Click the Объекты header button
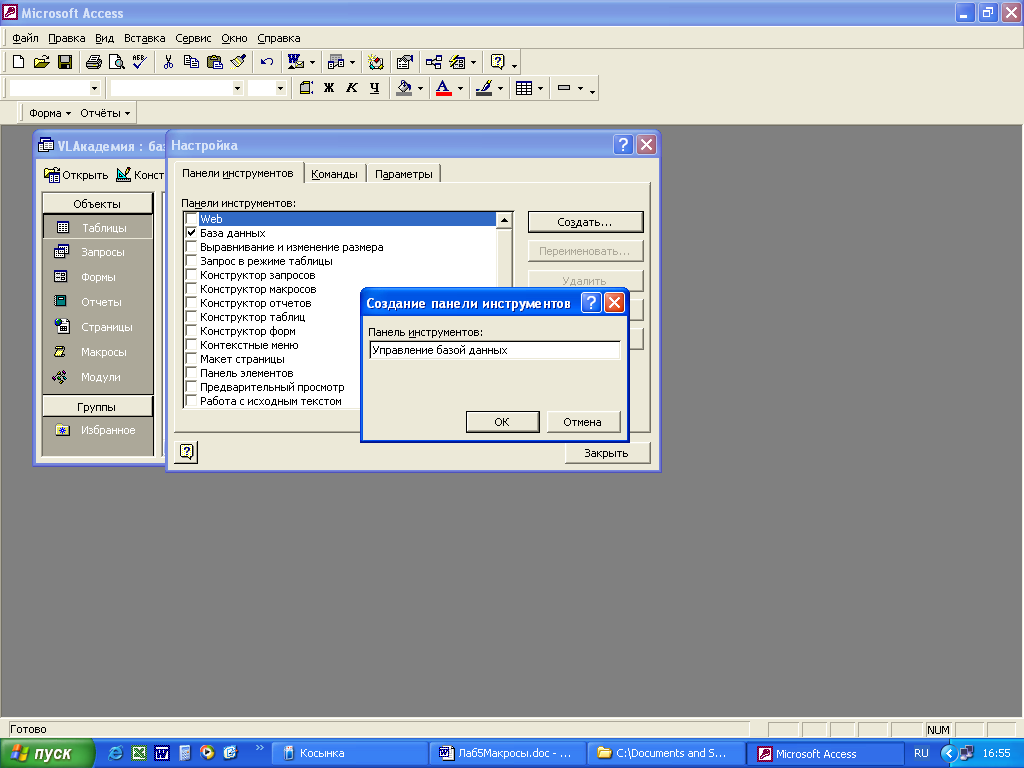Screen dimensions: 1024x768 97,204
